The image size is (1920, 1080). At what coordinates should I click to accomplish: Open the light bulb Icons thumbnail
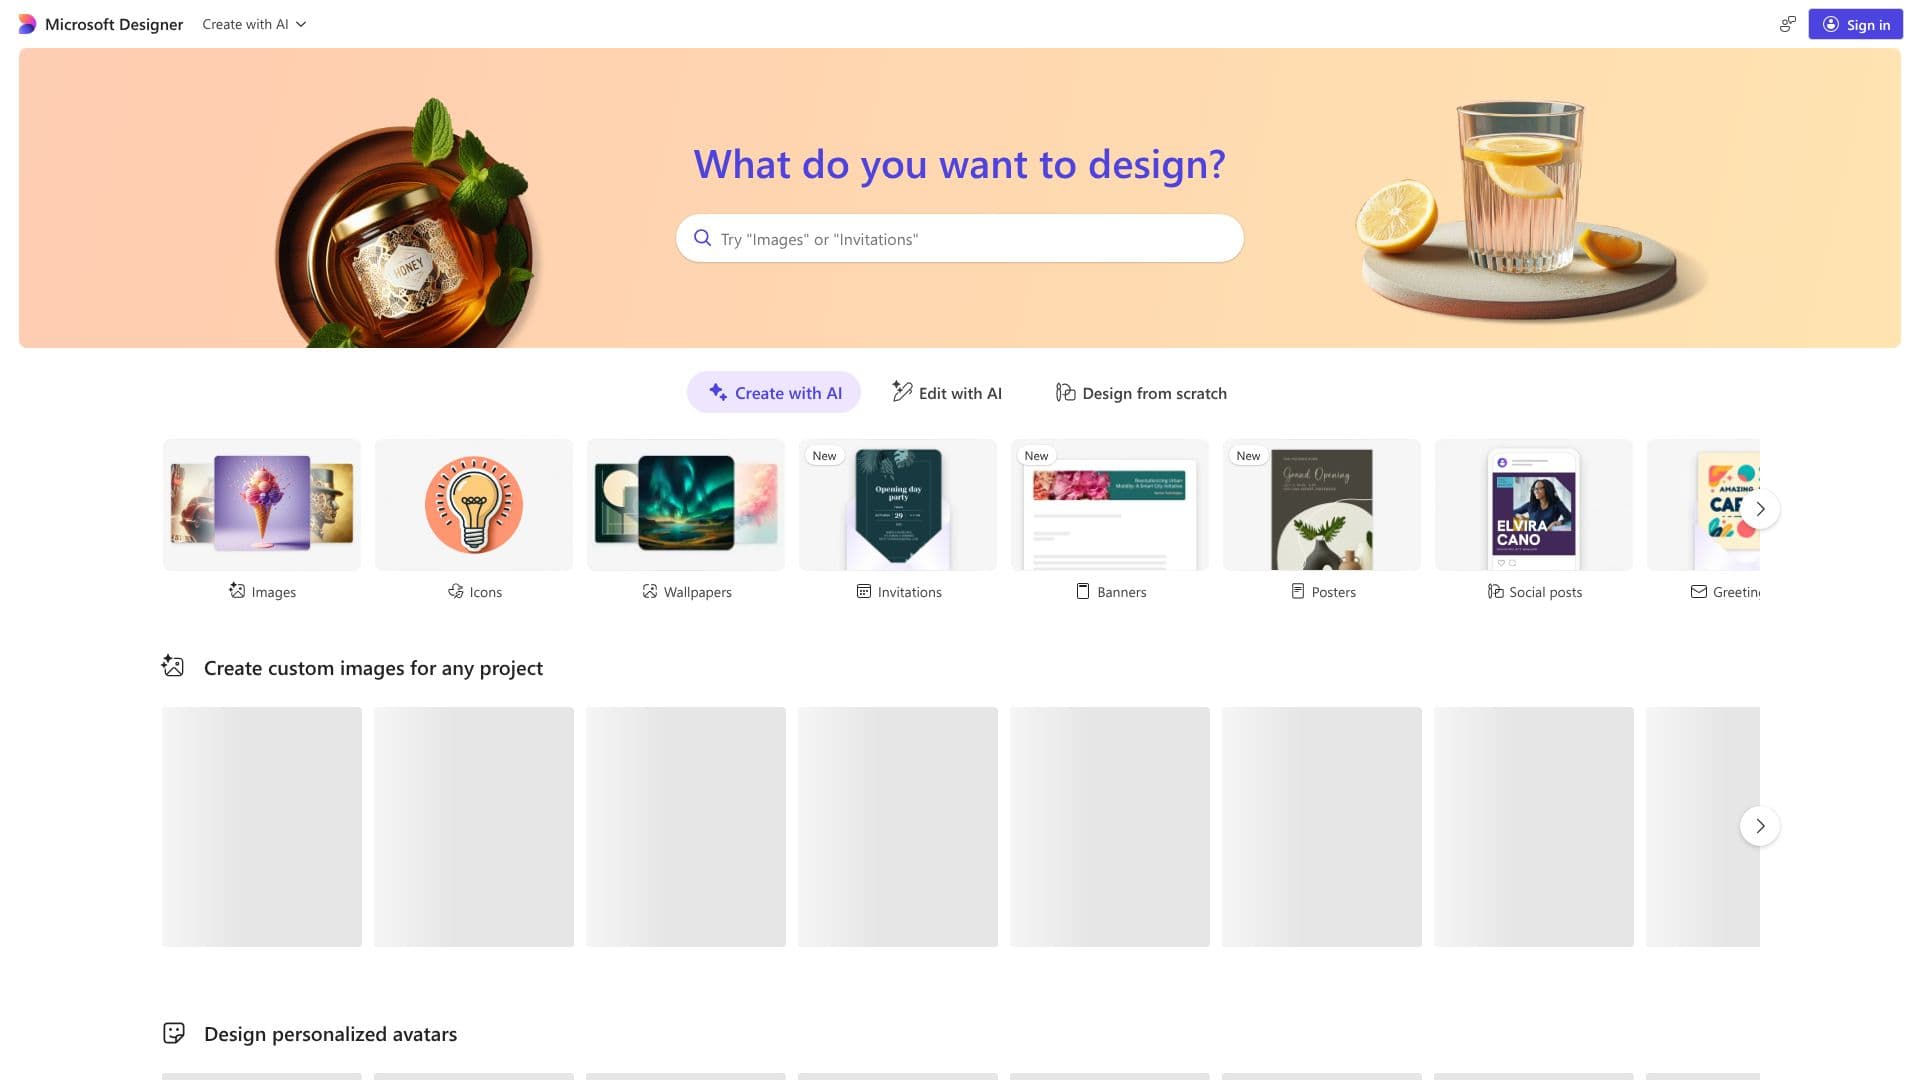coord(474,505)
